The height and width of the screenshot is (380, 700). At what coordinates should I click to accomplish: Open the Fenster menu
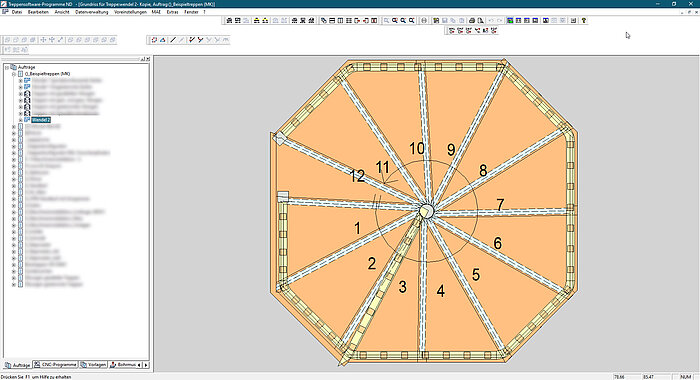coord(191,12)
